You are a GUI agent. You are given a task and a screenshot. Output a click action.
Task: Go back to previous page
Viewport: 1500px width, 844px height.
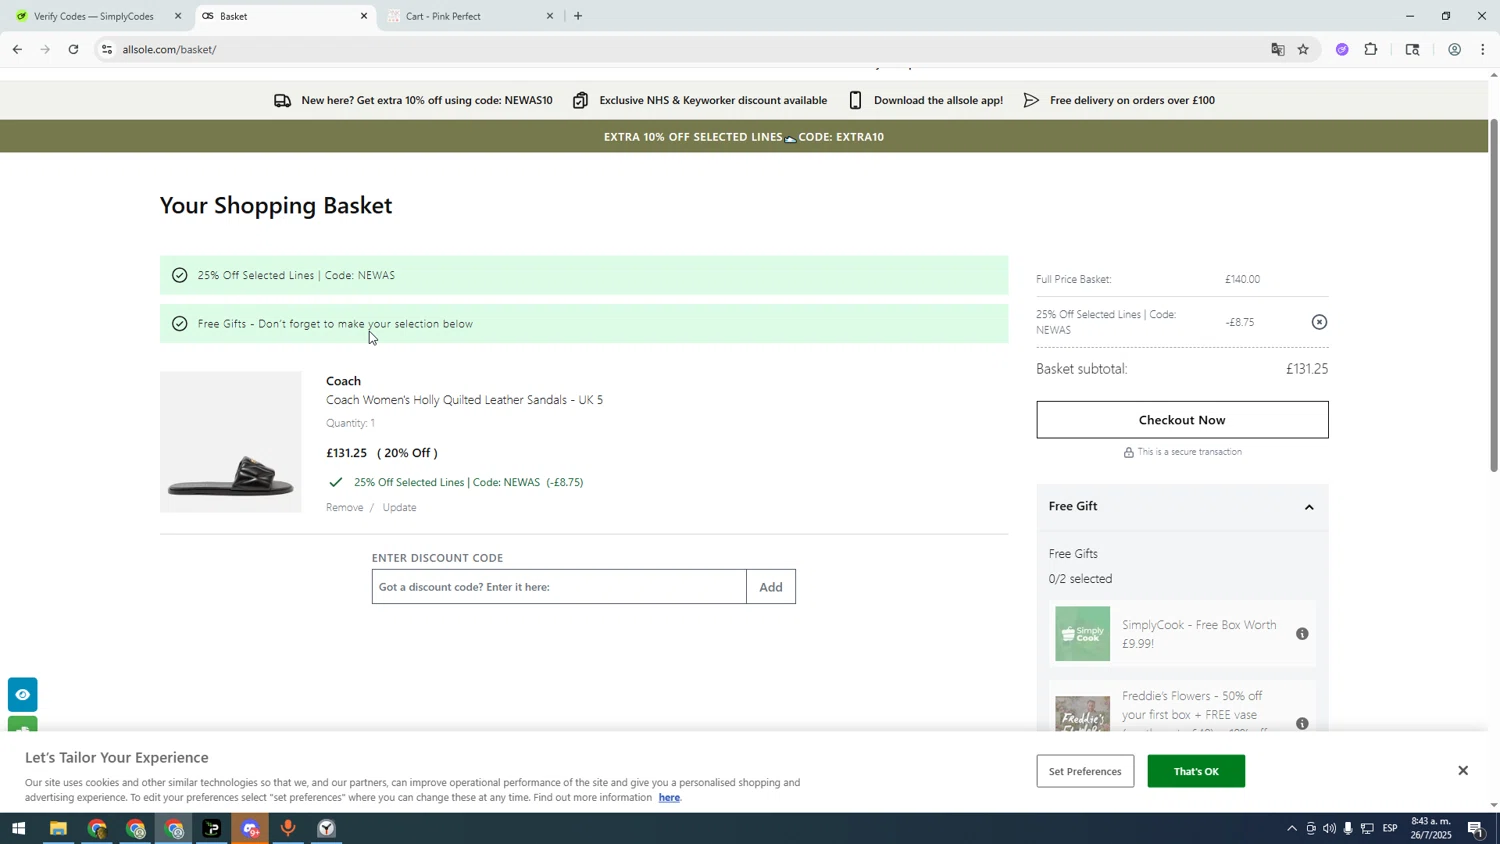pyautogui.click(x=17, y=49)
